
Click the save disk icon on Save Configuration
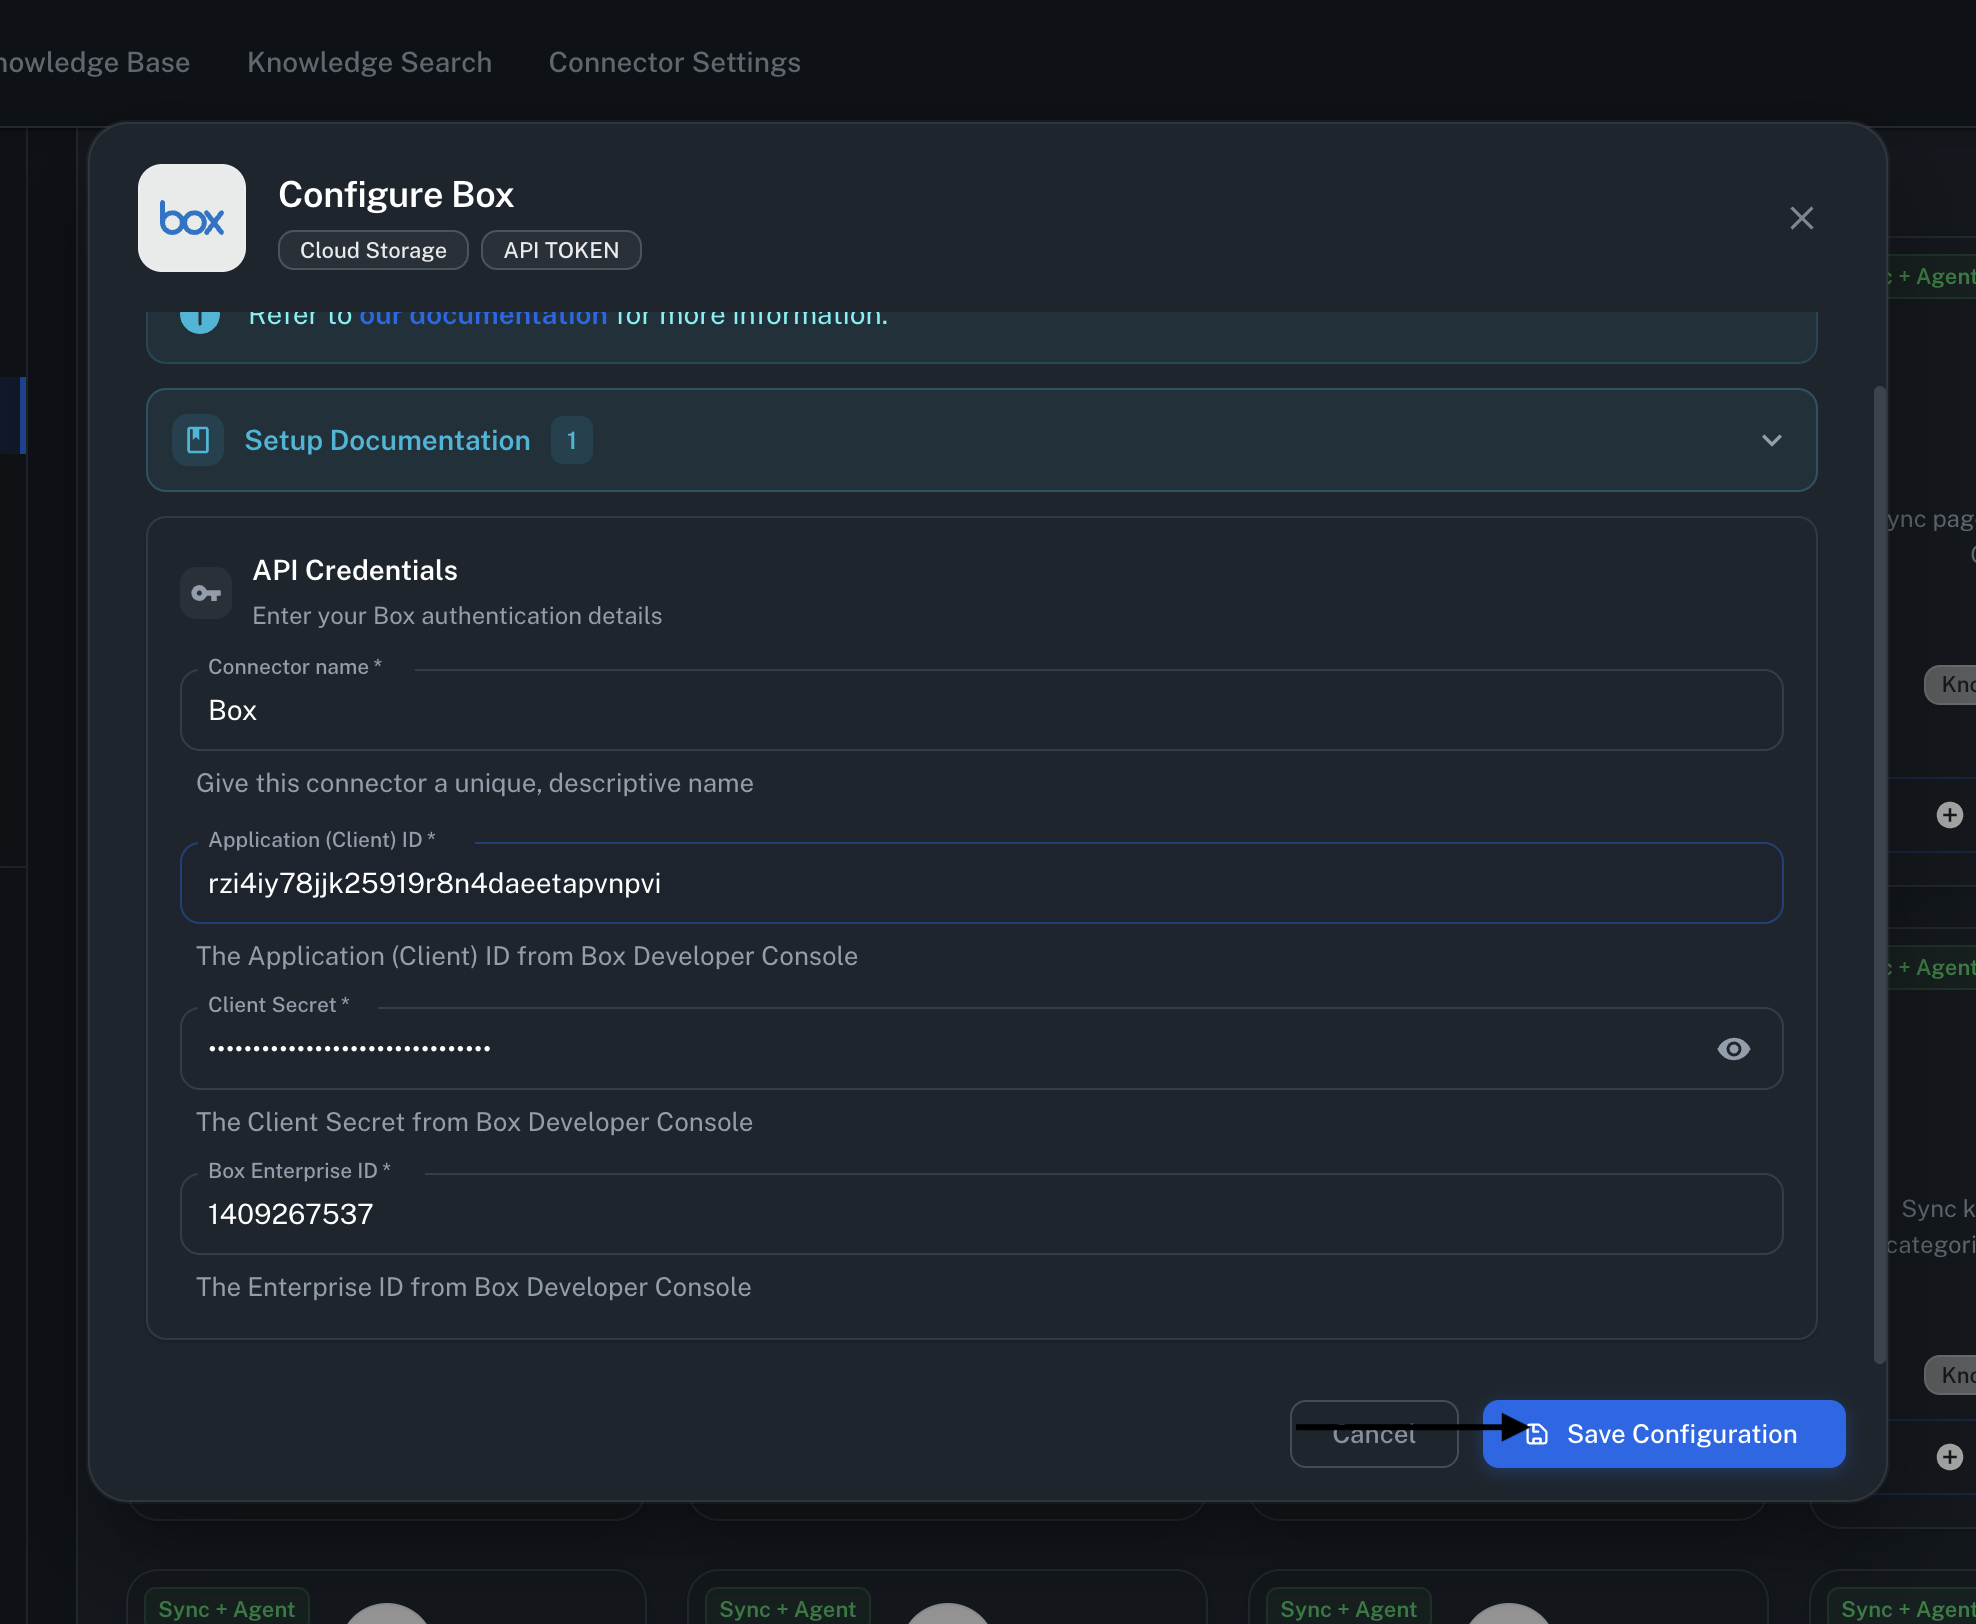(1537, 1434)
